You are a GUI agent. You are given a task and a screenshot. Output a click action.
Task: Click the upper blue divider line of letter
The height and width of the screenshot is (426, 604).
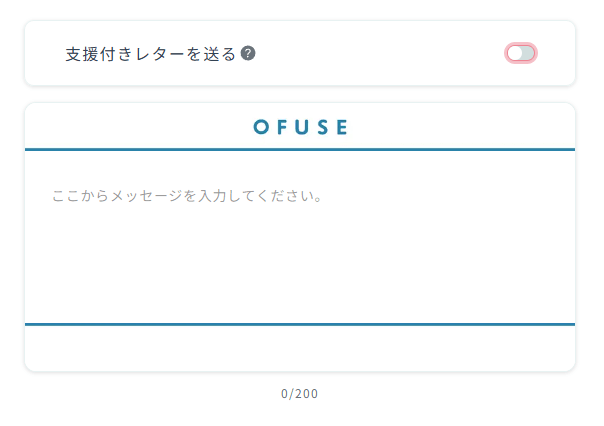(300, 149)
